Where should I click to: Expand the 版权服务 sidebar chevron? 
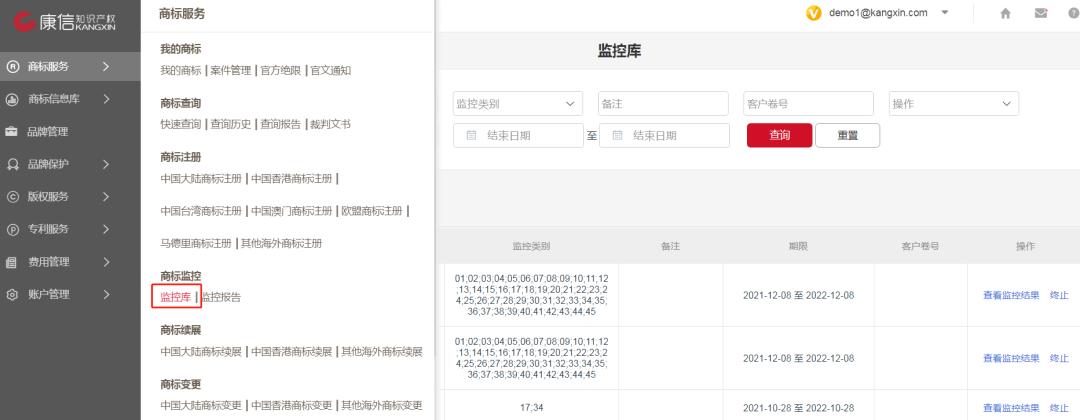pos(106,197)
